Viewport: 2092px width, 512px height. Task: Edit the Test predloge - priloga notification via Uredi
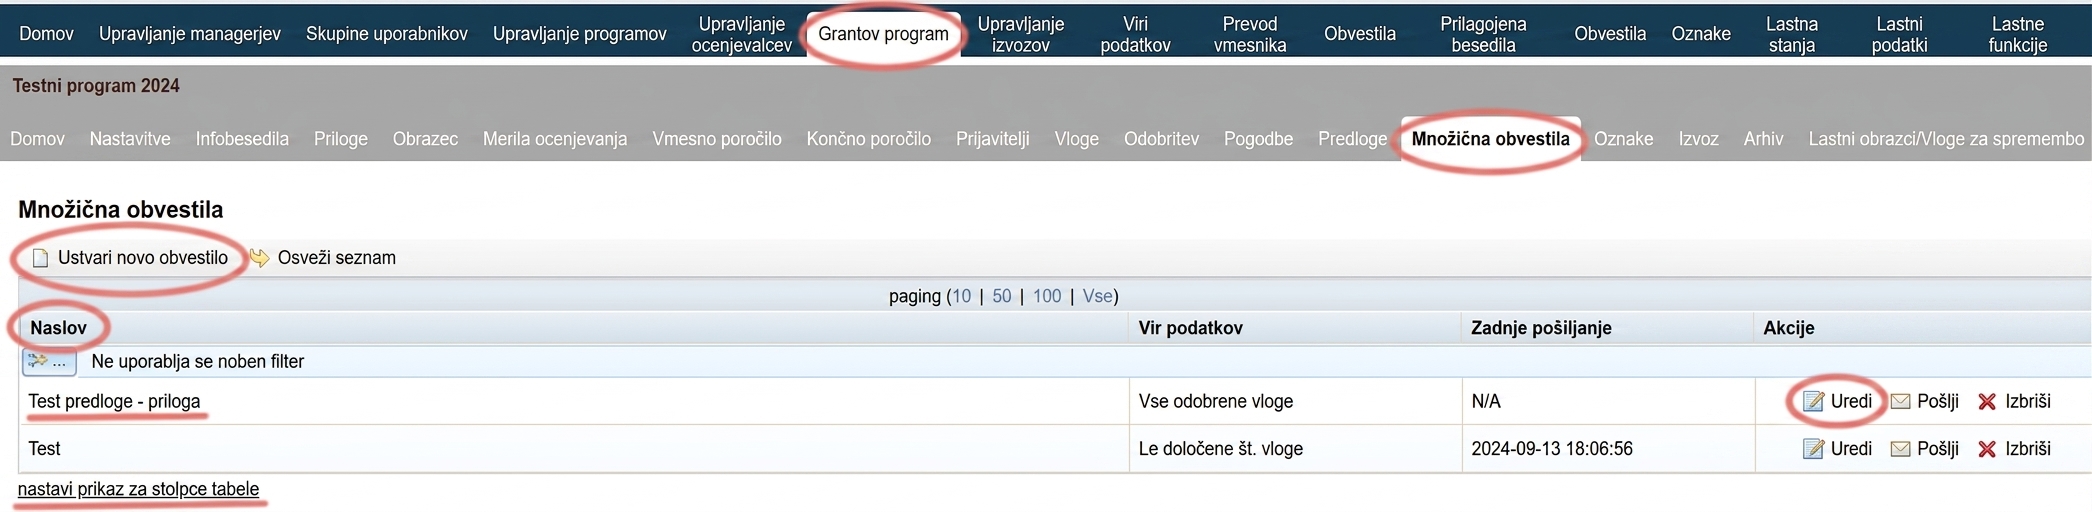click(1851, 401)
